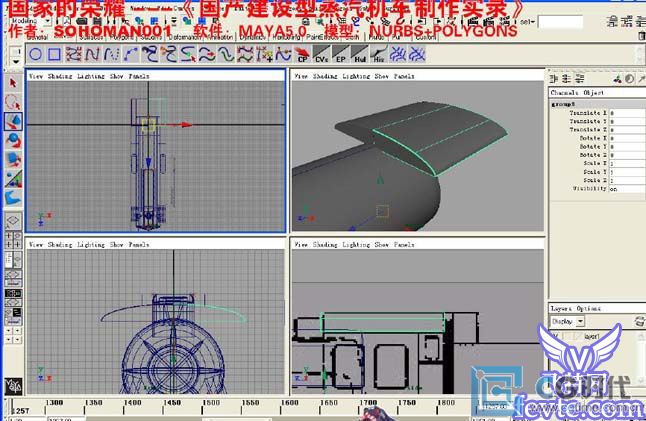Click the EP display shelf icon
Viewport: 646px width, 421px height.
click(340, 54)
